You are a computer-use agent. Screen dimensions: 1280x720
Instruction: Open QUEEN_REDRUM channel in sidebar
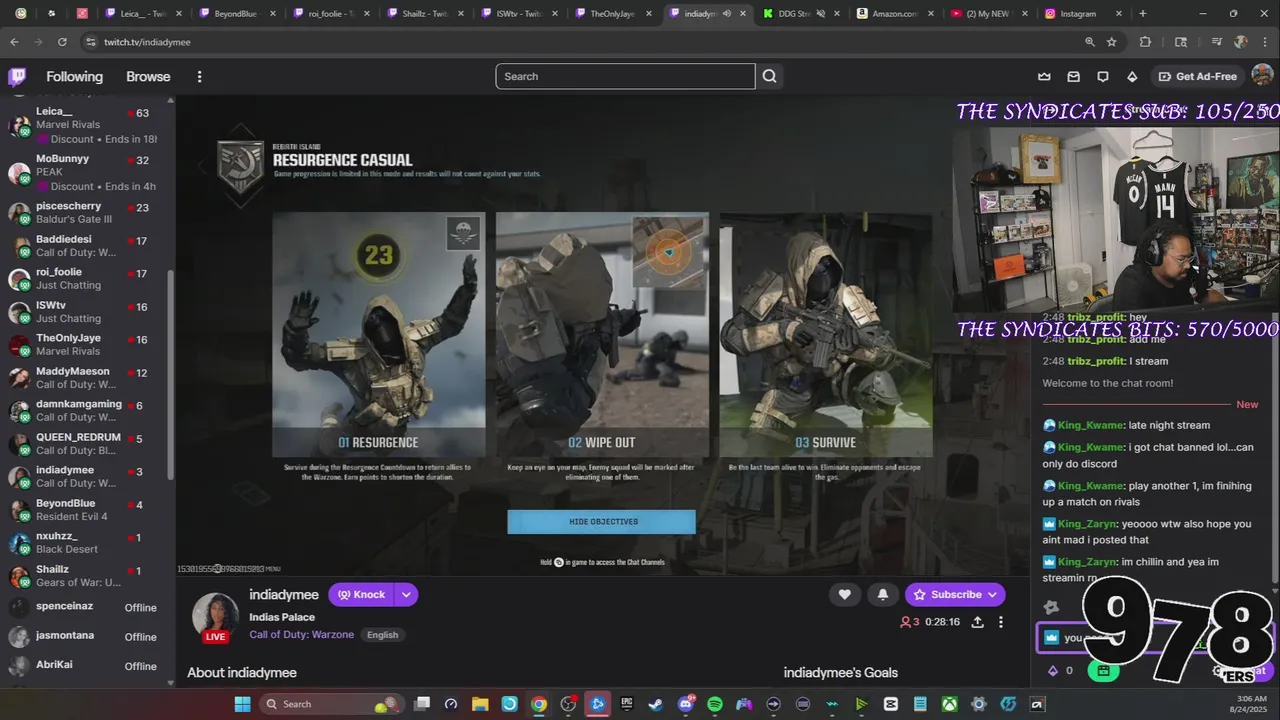[x=88, y=443]
